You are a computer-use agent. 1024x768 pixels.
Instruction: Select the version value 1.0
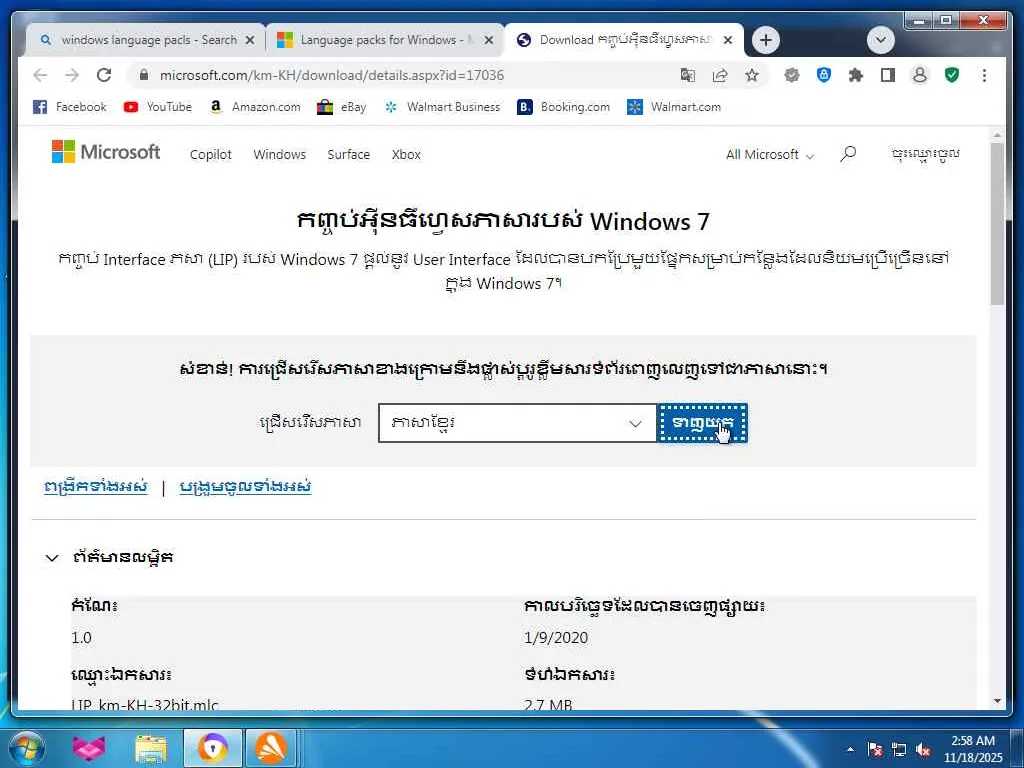pyautogui.click(x=82, y=637)
